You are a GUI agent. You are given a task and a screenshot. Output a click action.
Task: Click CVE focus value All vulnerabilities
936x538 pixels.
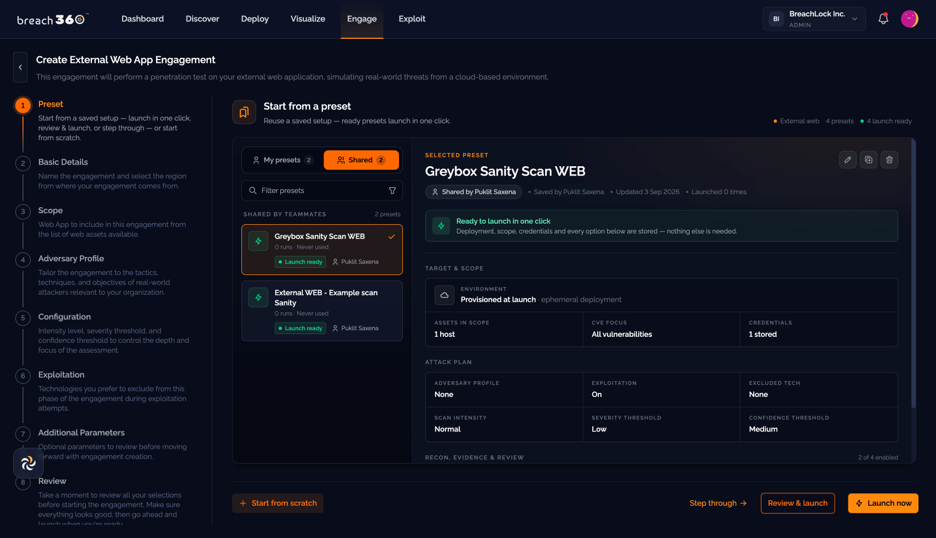point(621,334)
